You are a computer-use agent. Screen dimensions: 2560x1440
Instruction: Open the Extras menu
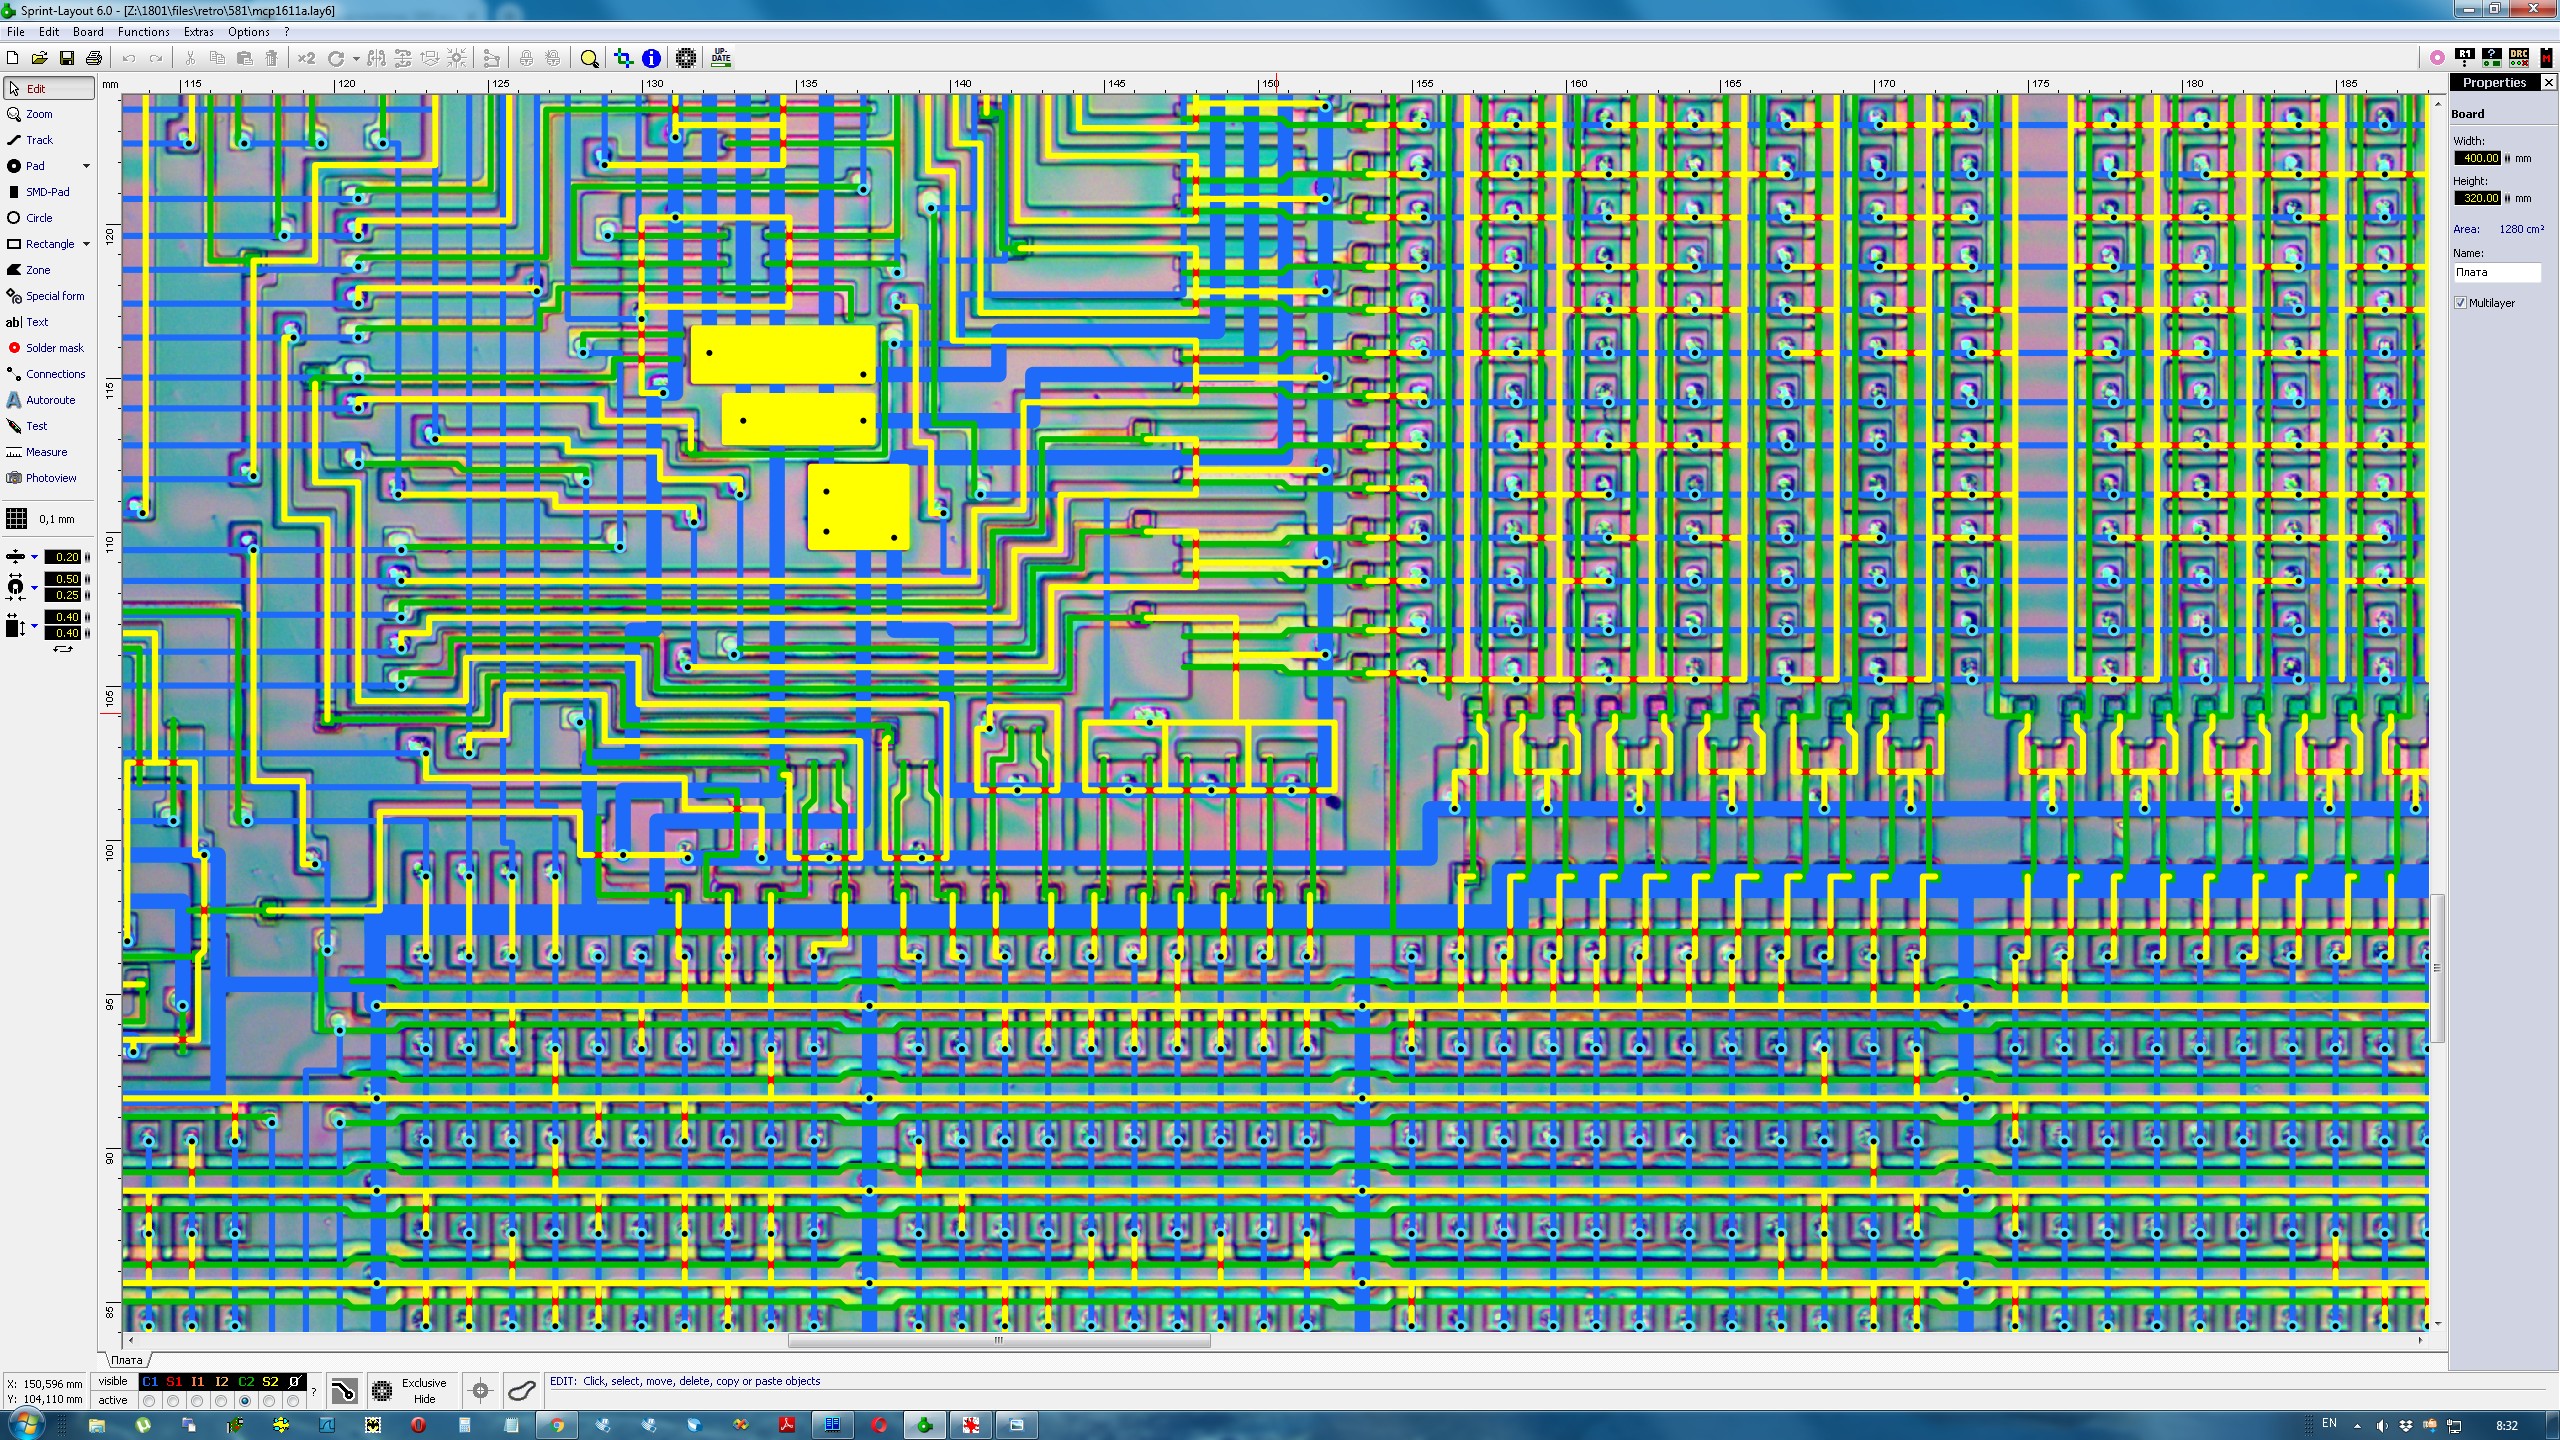click(x=198, y=32)
